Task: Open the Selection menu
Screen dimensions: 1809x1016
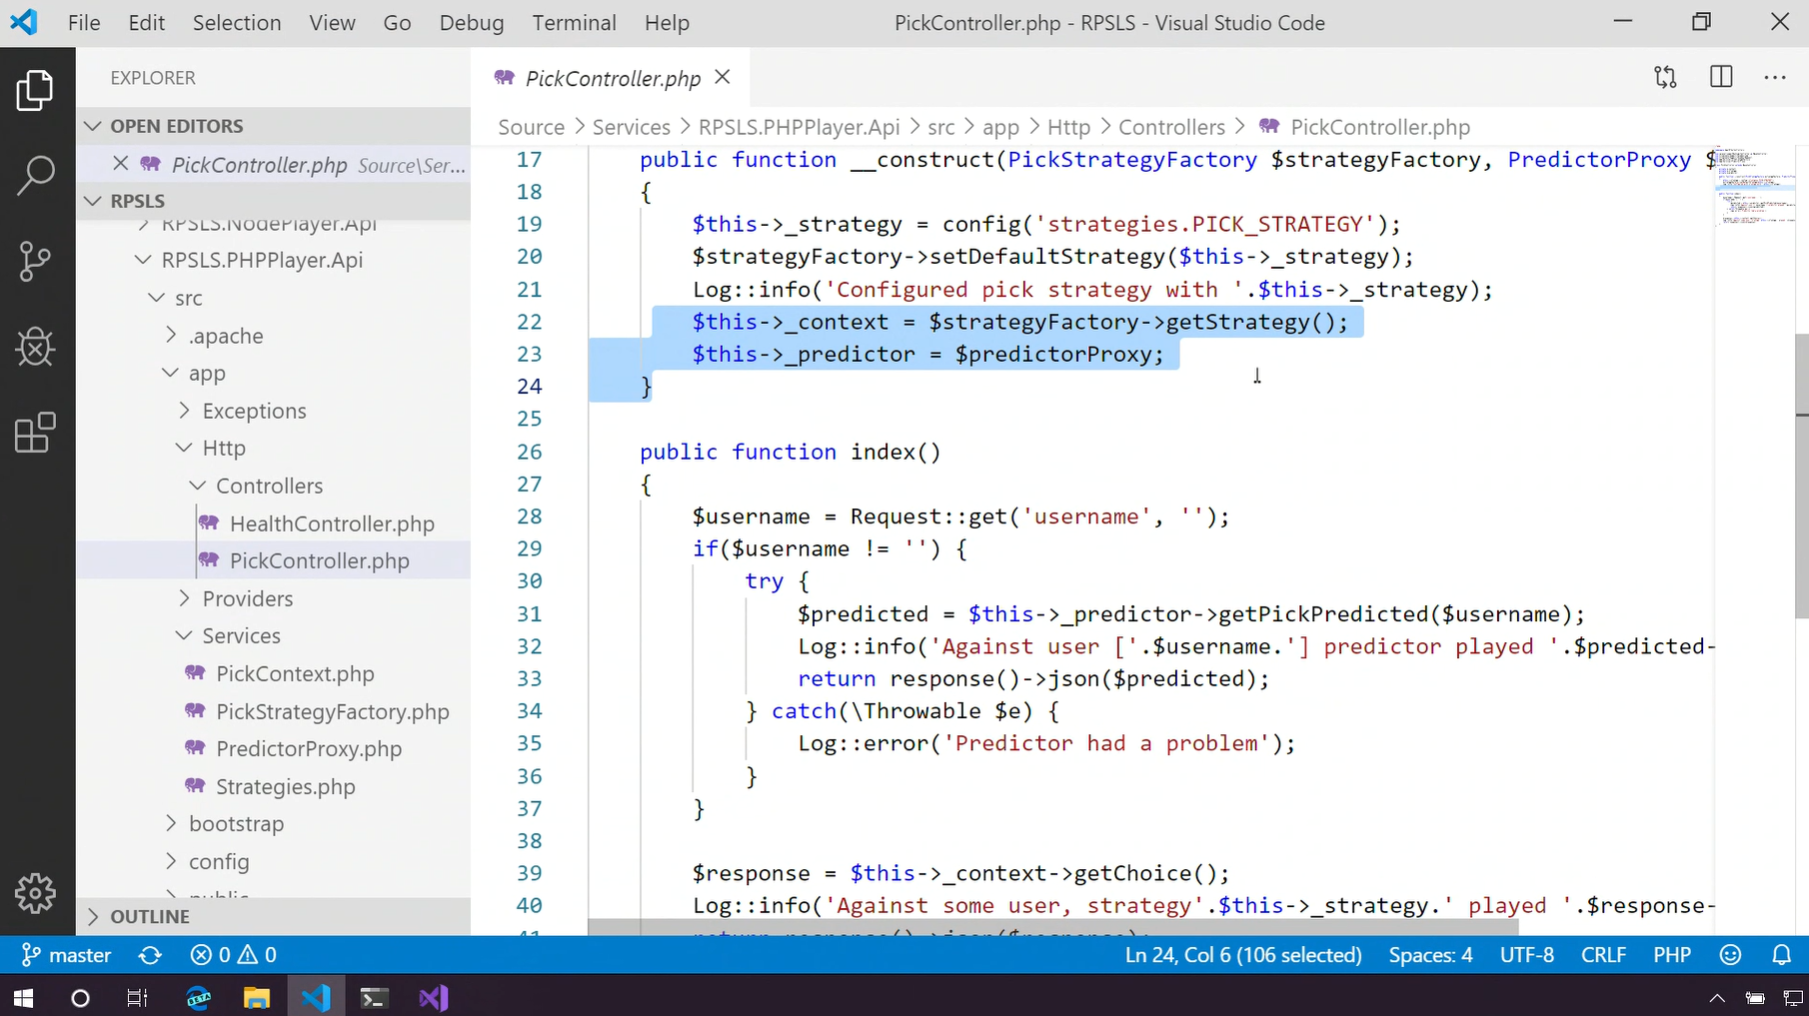Action: tap(237, 23)
